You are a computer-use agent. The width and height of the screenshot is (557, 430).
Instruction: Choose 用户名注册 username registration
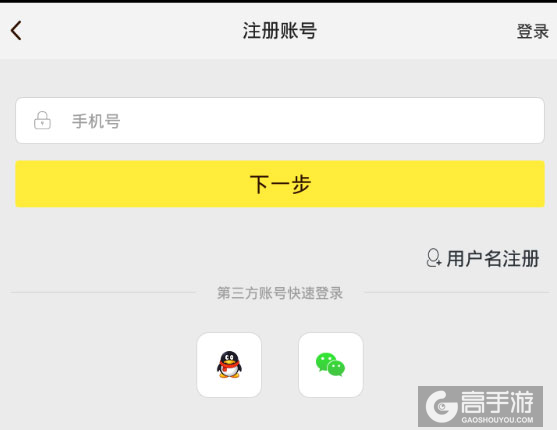[x=493, y=258]
